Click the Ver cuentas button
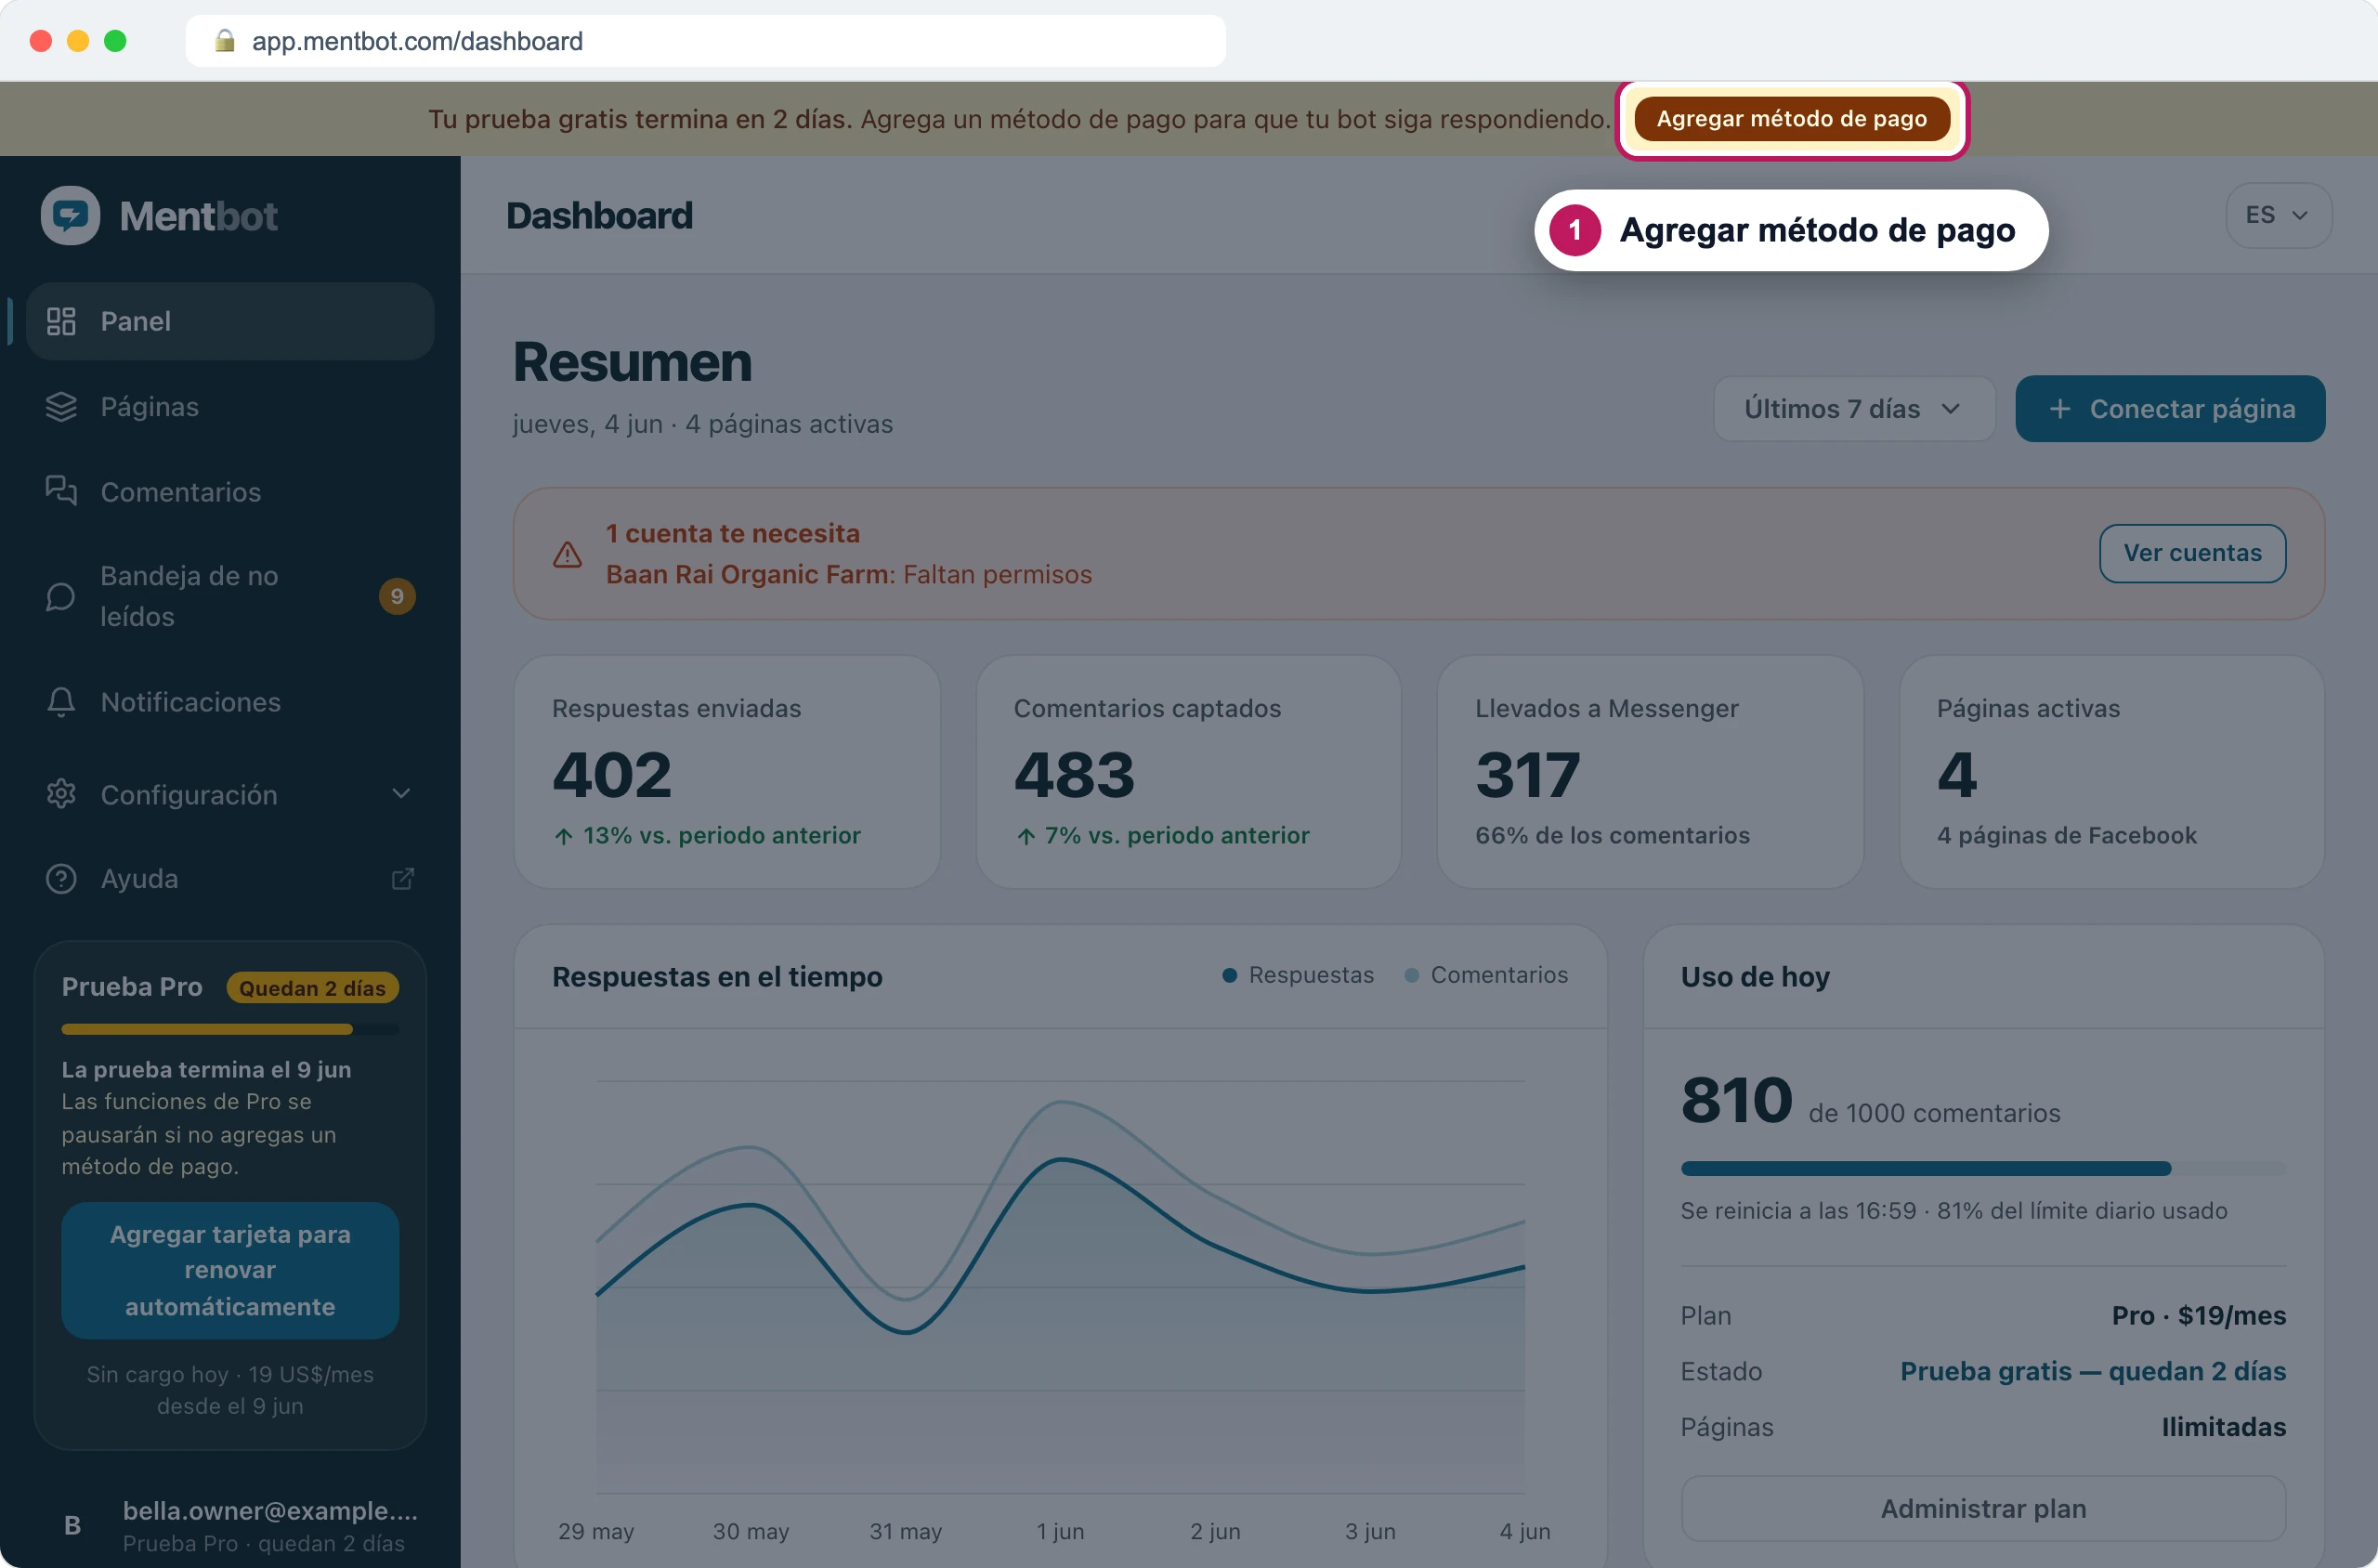The image size is (2378, 1568). tap(2192, 553)
